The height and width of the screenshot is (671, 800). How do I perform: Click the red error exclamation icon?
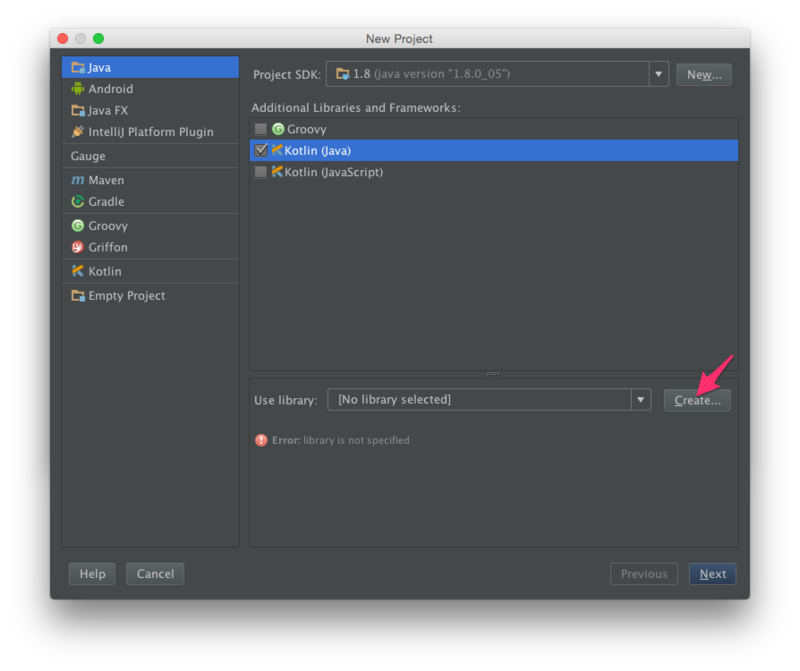click(x=261, y=440)
